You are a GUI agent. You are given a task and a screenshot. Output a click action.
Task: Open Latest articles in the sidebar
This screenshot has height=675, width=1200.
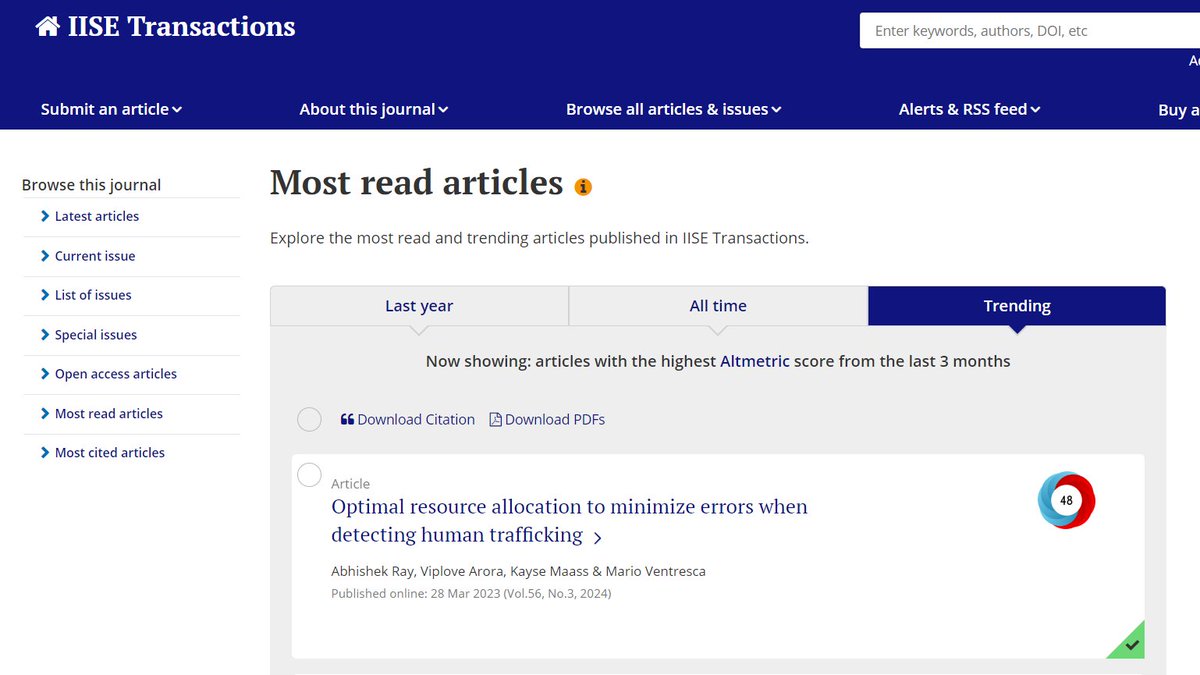coord(97,216)
